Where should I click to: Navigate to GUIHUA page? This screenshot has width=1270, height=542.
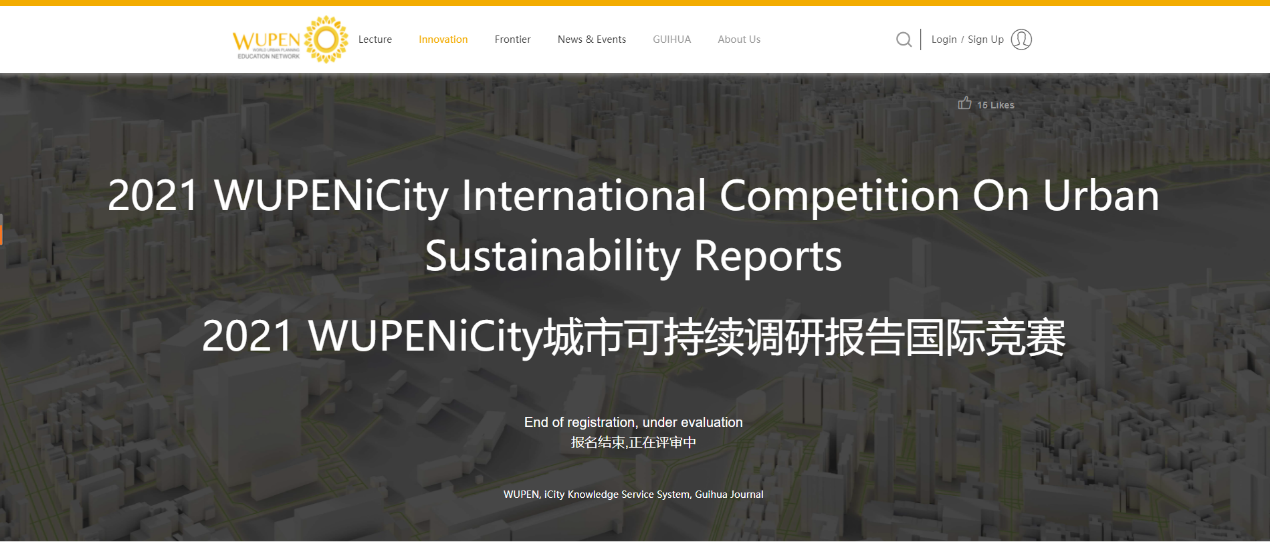[671, 40]
